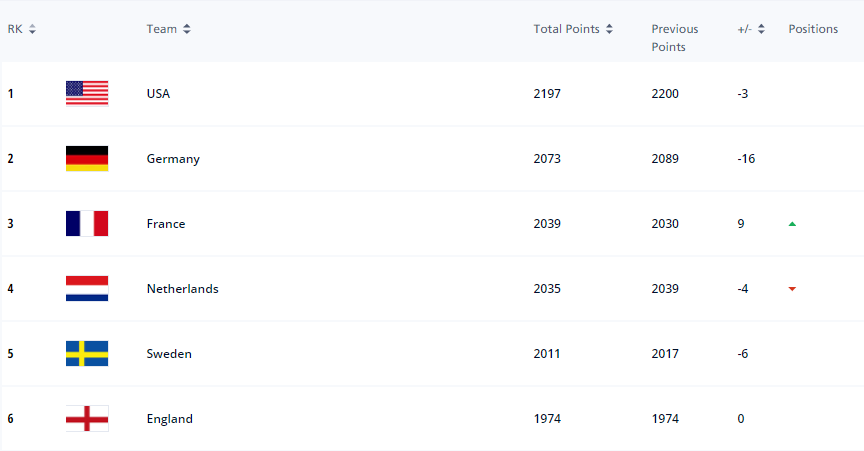Click the Netherlands flag icon
The width and height of the screenshot is (864, 451).
click(87, 289)
